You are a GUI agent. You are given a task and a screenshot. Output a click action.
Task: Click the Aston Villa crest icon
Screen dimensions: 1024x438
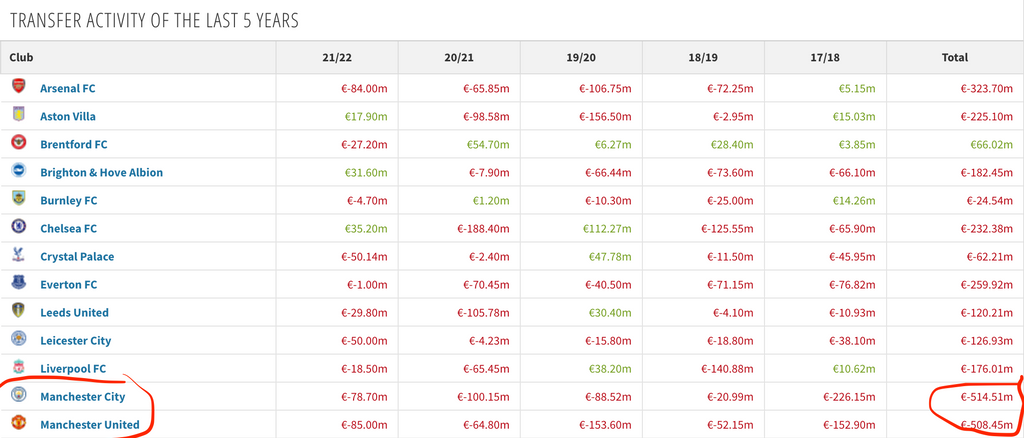(x=18, y=116)
